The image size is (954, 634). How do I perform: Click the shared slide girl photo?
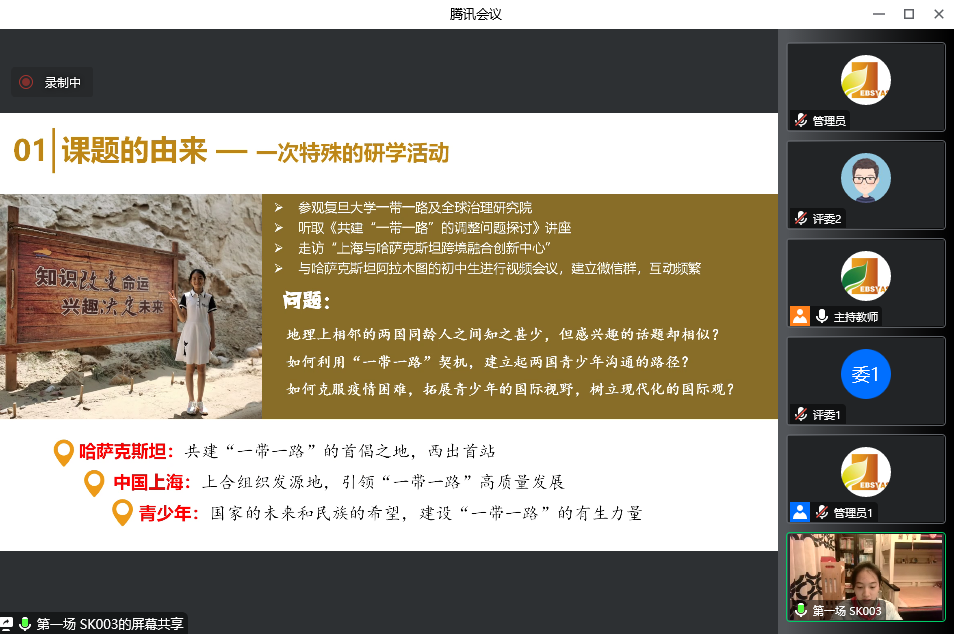(131, 306)
